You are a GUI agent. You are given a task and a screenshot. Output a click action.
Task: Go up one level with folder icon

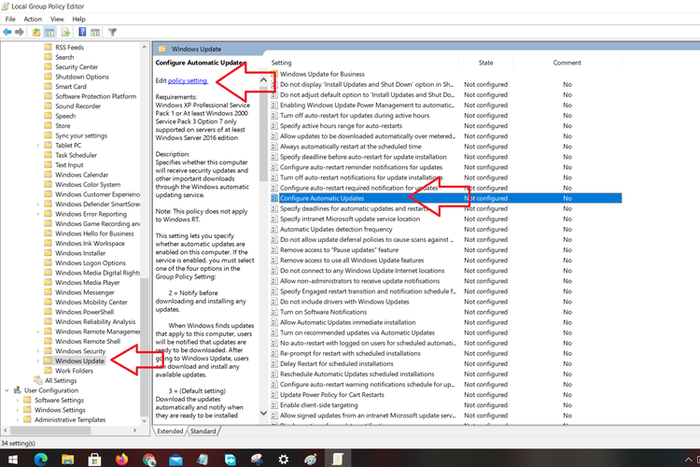[x=36, y=32]
